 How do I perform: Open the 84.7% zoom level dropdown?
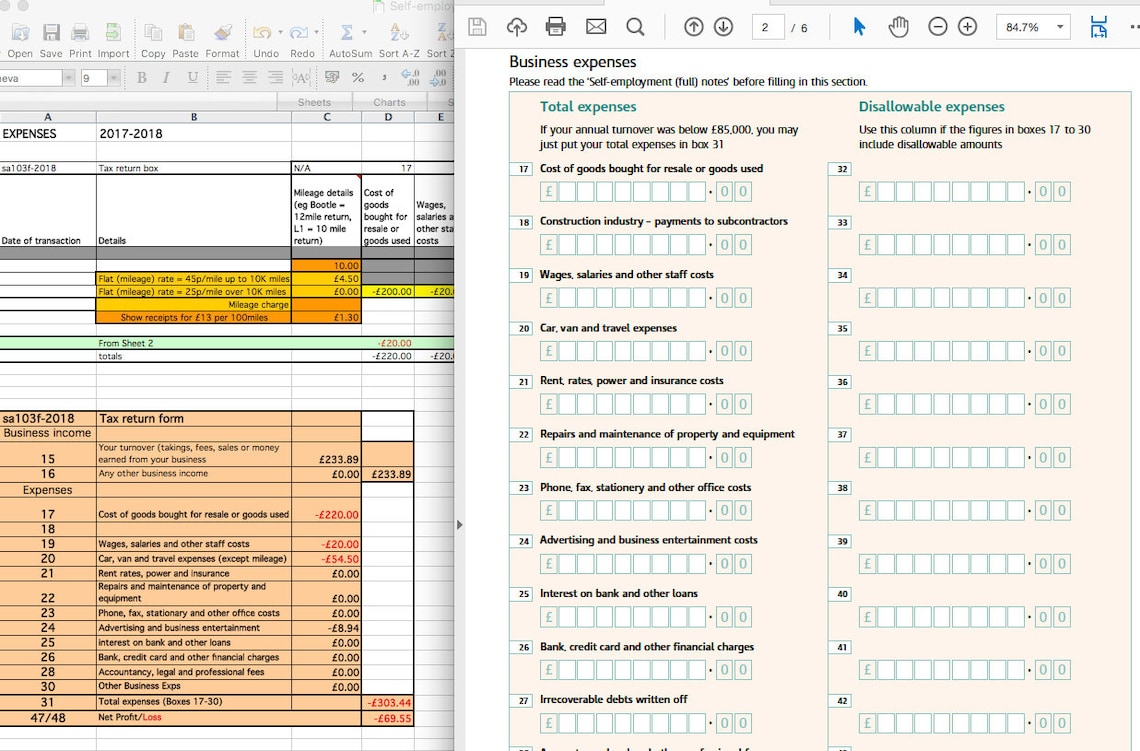[x=1032, y=27]
